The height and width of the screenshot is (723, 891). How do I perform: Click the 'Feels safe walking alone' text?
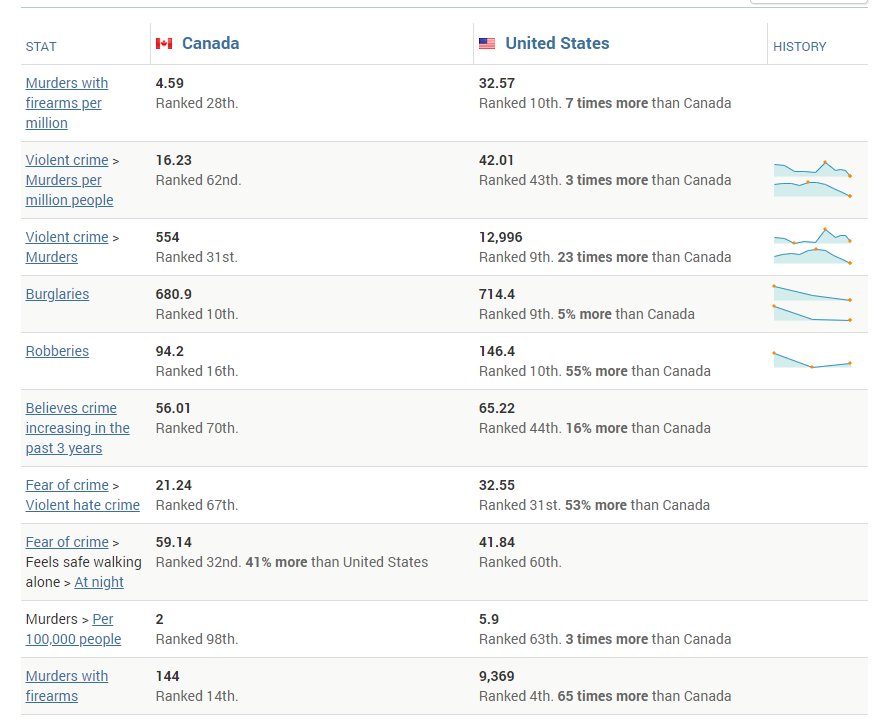pos(84,572)
